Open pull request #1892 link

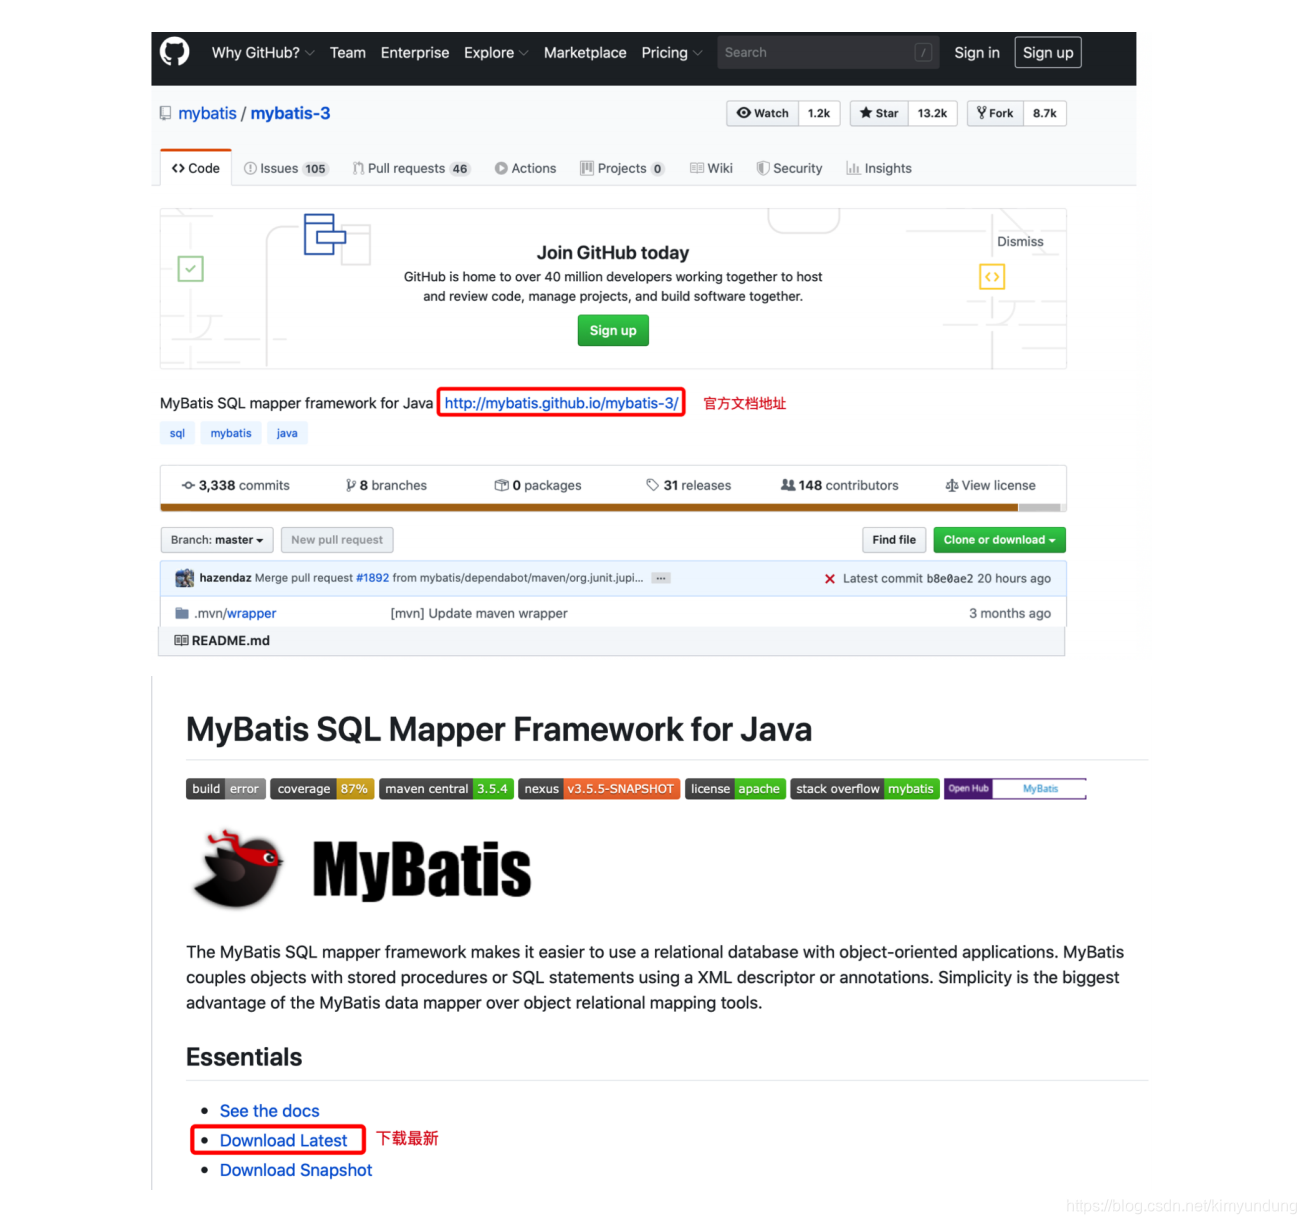pyautogui.click(x=372, y=578)
